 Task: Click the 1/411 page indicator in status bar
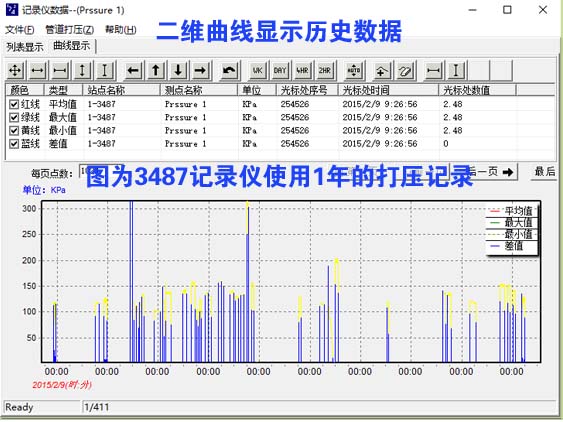click(96, 407)
